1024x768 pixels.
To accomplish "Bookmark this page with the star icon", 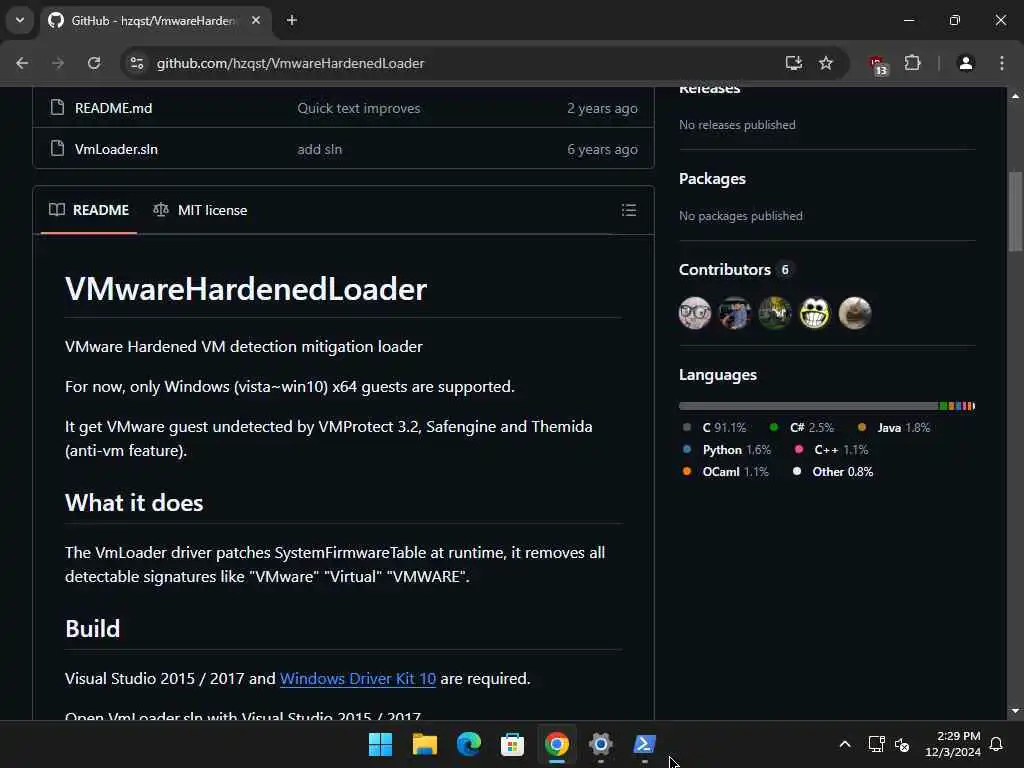I will coord(826,63).
